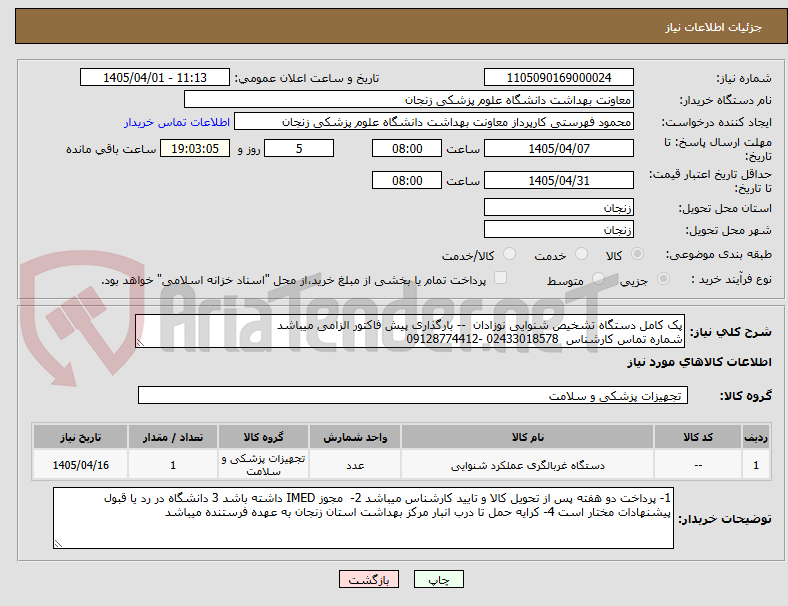Click the شماره نیاز number field
Image resolution: width=788 pixels, height=606 pixels.
[x=558, y=78]
